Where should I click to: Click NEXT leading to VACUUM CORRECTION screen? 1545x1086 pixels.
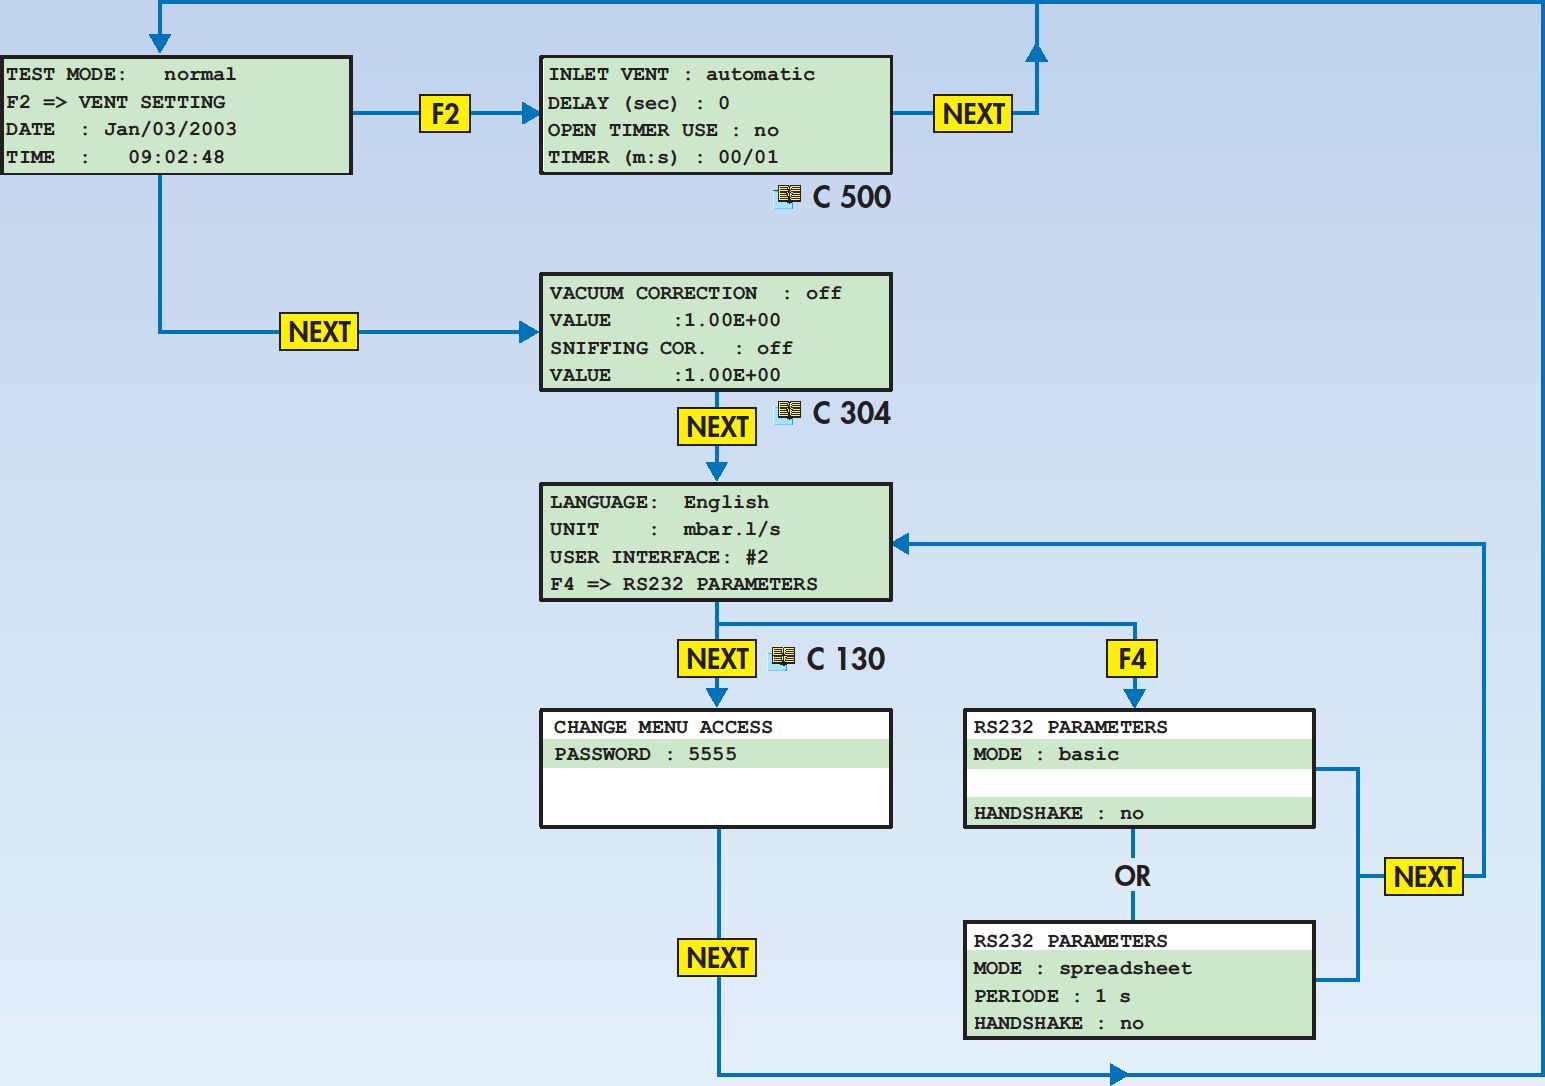tap(319, 332)
